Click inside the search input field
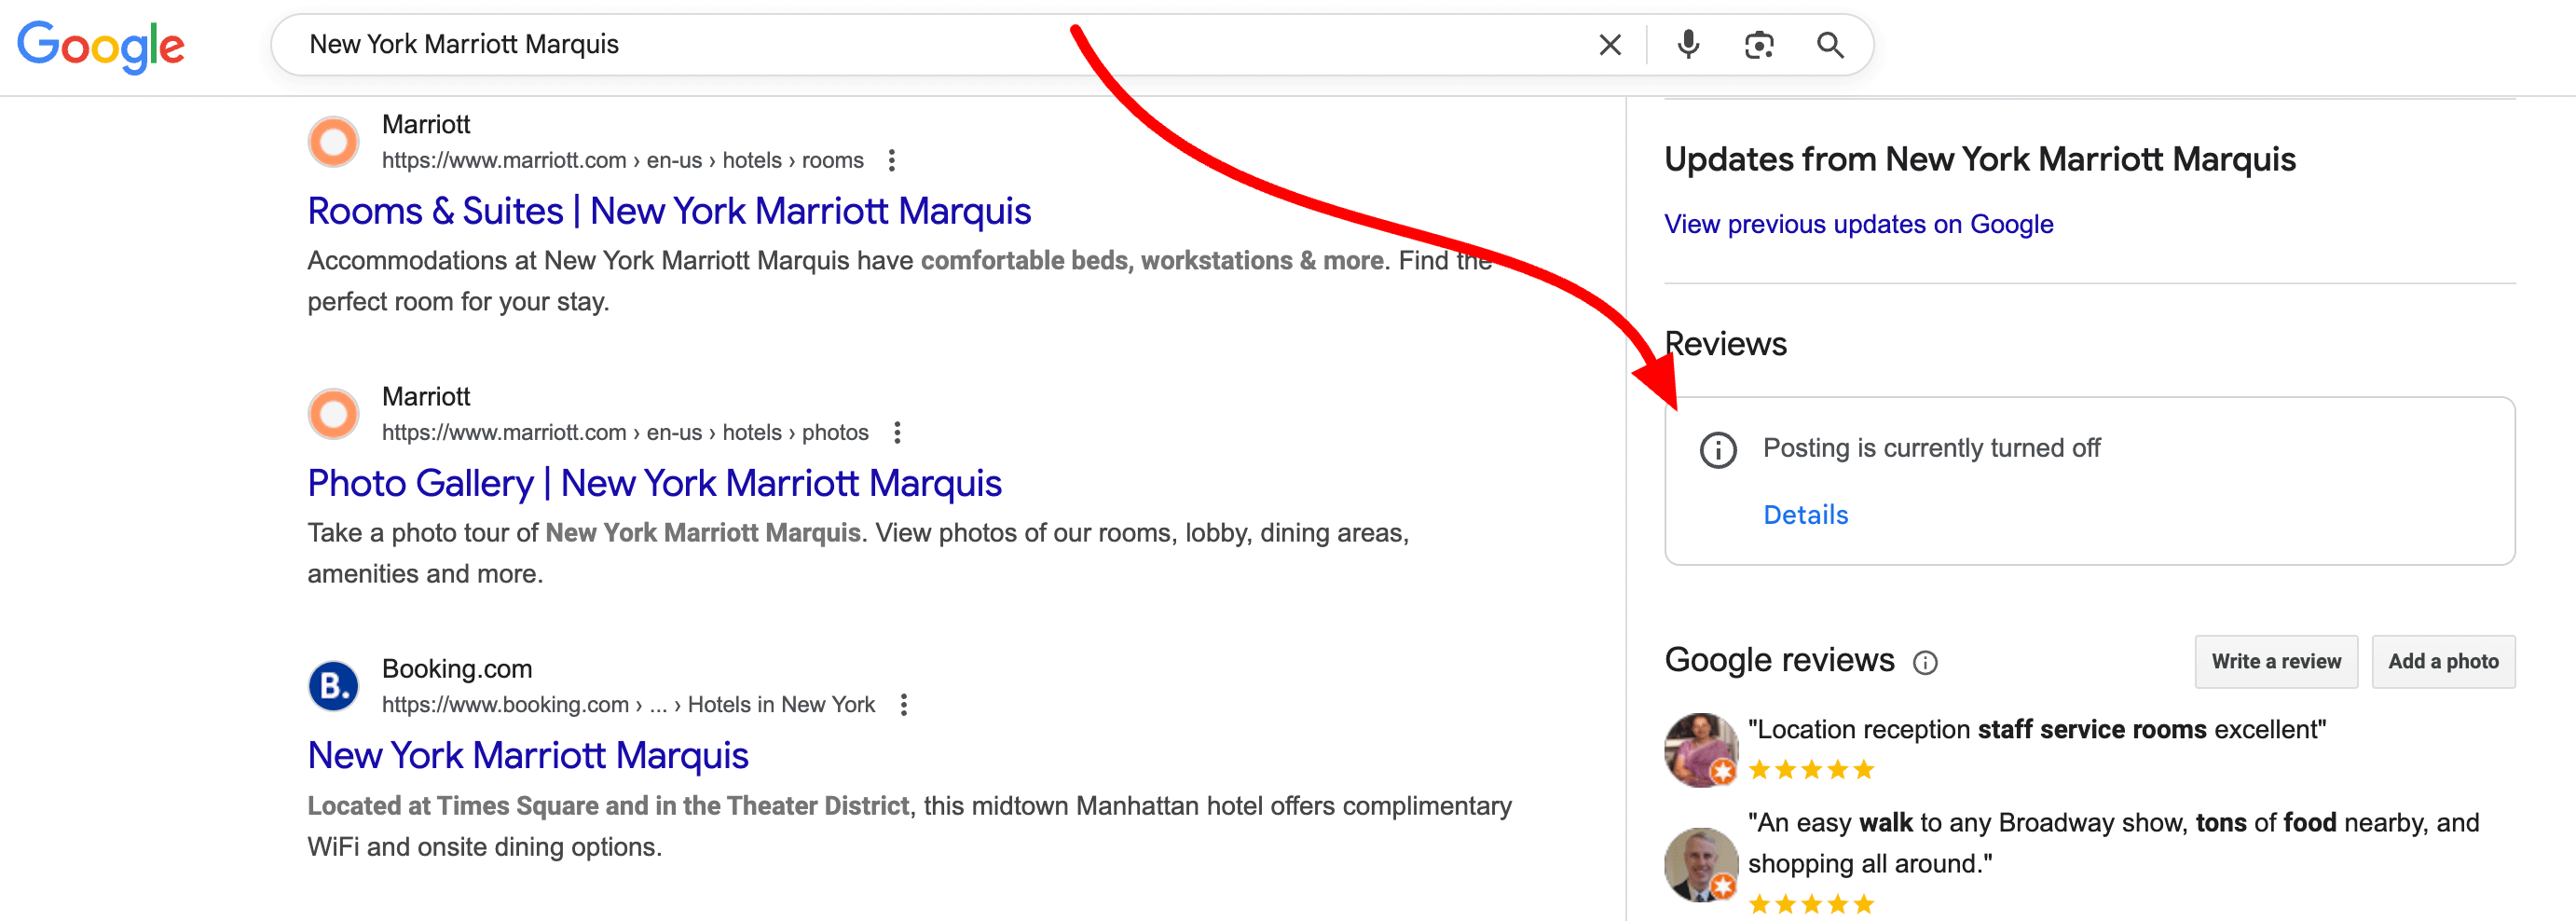The height and width of the screenshot is (921, 2576). click(x=700, y=44)
